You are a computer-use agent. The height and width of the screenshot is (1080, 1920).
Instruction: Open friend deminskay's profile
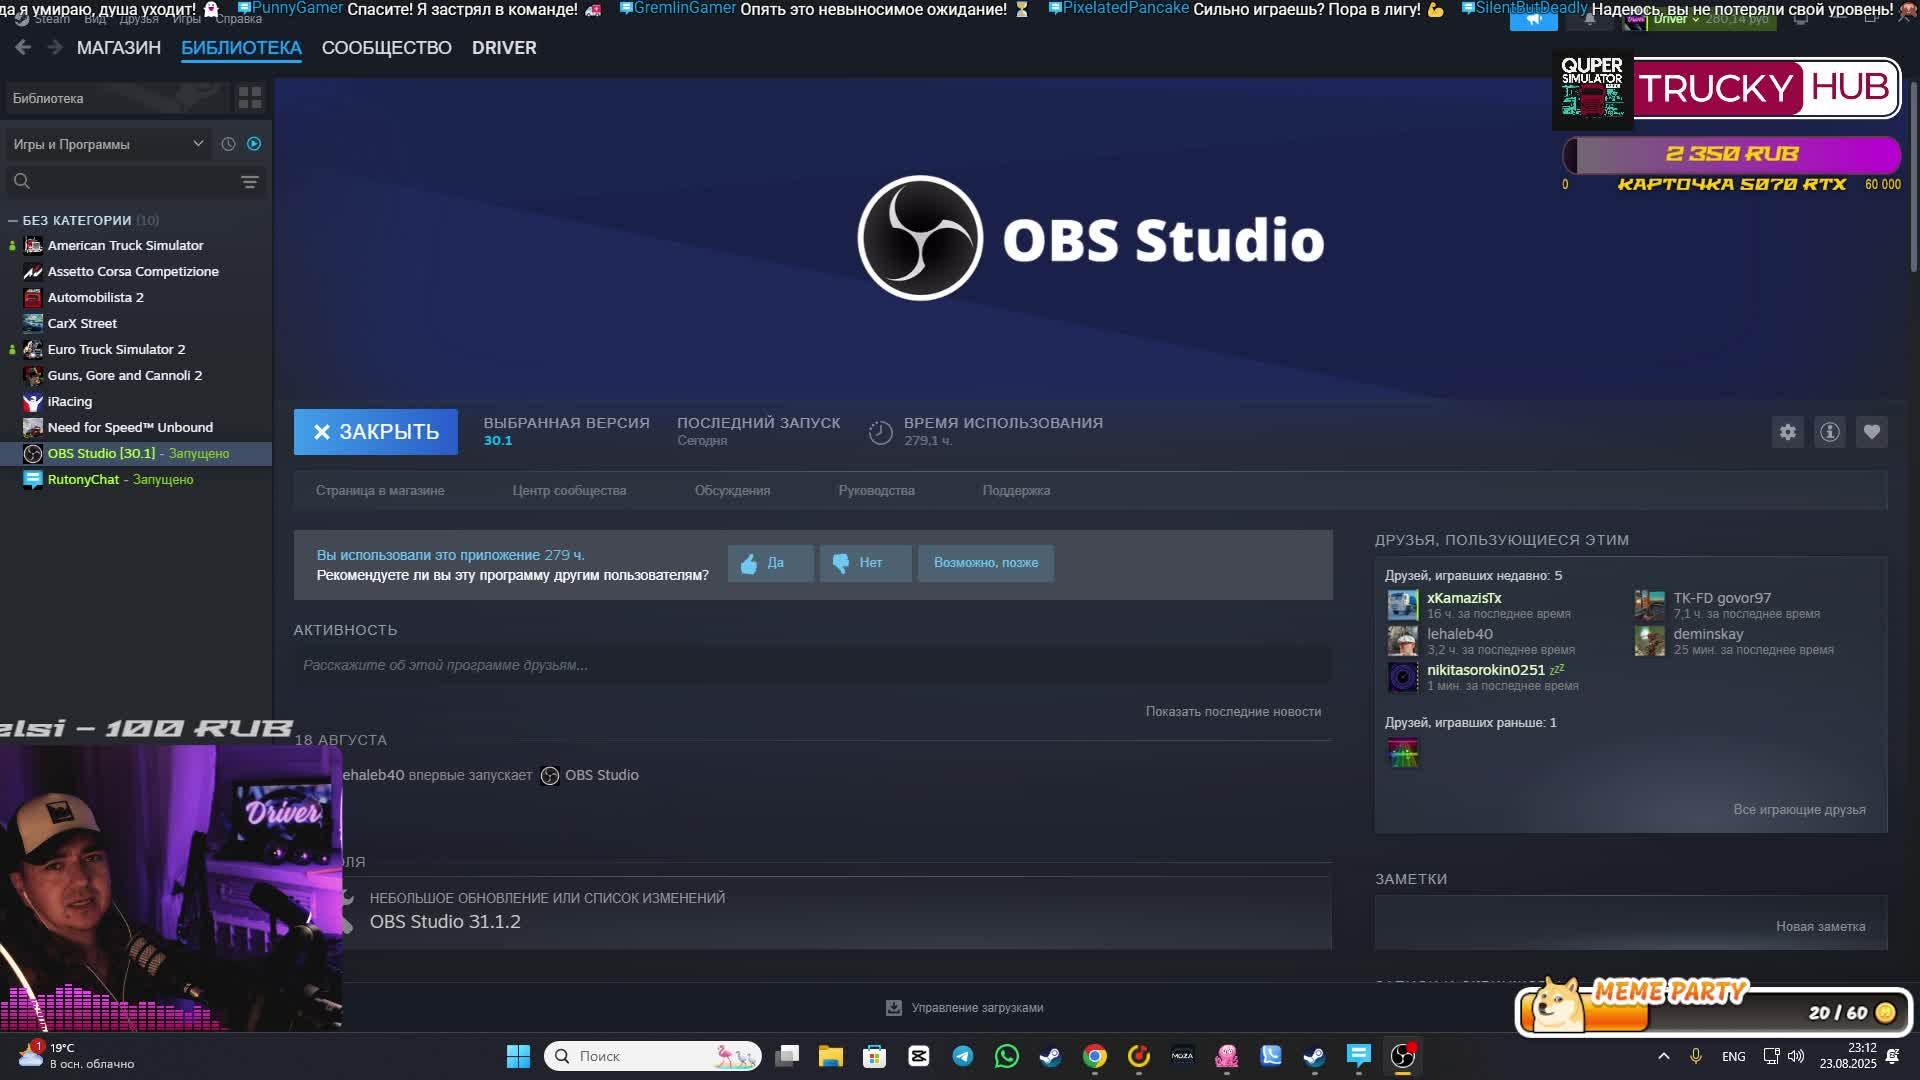click(1708, 634)
